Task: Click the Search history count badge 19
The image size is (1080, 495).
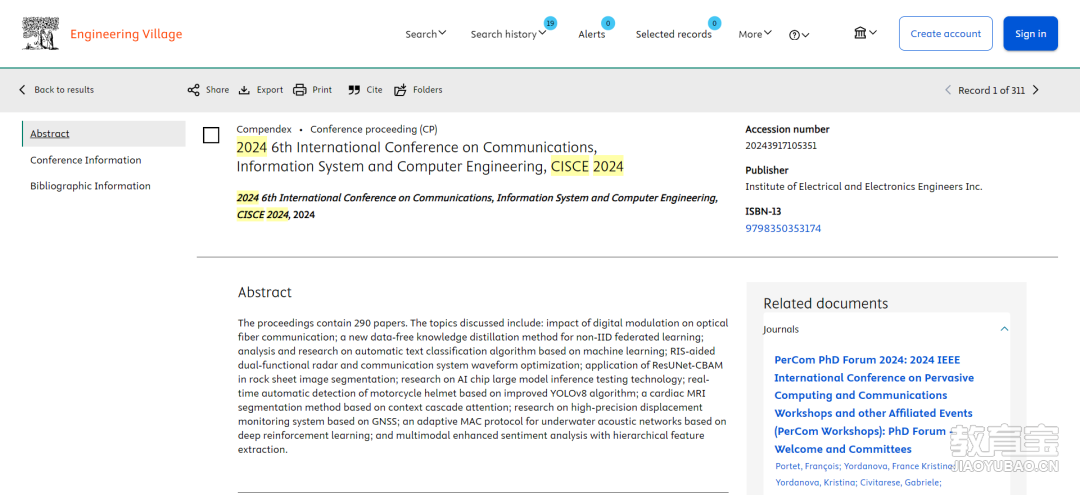Action: 550,23
